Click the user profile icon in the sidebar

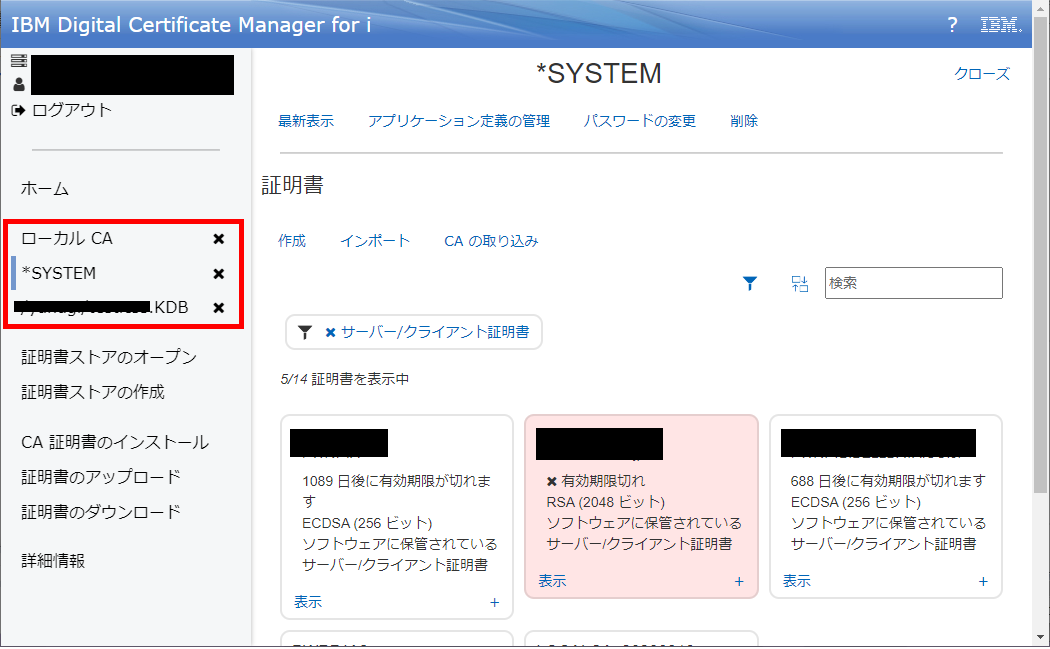tap(19, 84)
